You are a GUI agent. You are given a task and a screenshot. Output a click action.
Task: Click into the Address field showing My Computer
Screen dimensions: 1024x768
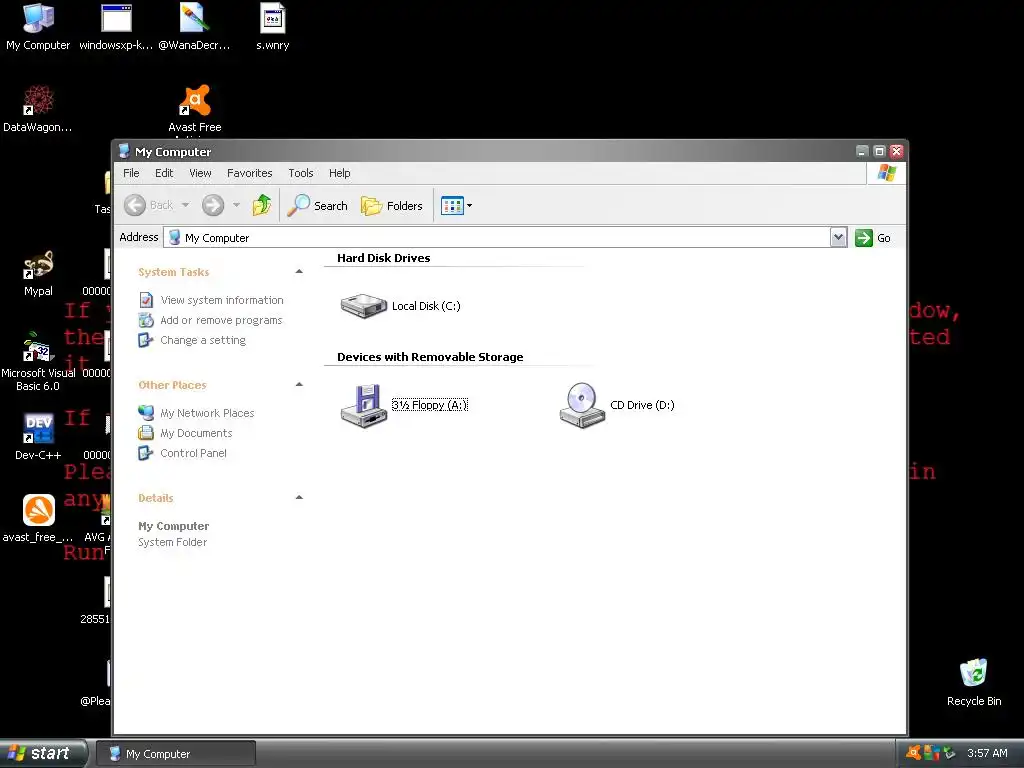(498, 238)
